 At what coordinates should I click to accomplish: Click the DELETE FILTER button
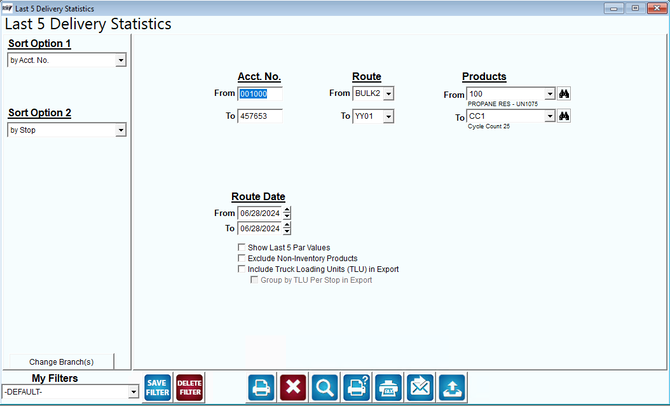(x=190, y=388)
